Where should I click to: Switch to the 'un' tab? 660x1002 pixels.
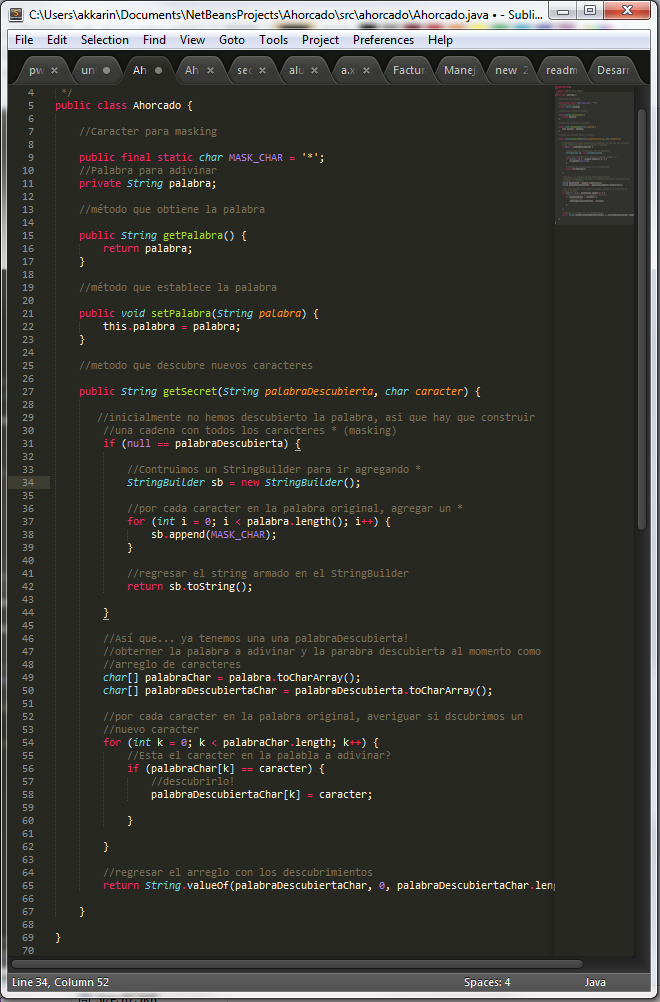point(88,70)
